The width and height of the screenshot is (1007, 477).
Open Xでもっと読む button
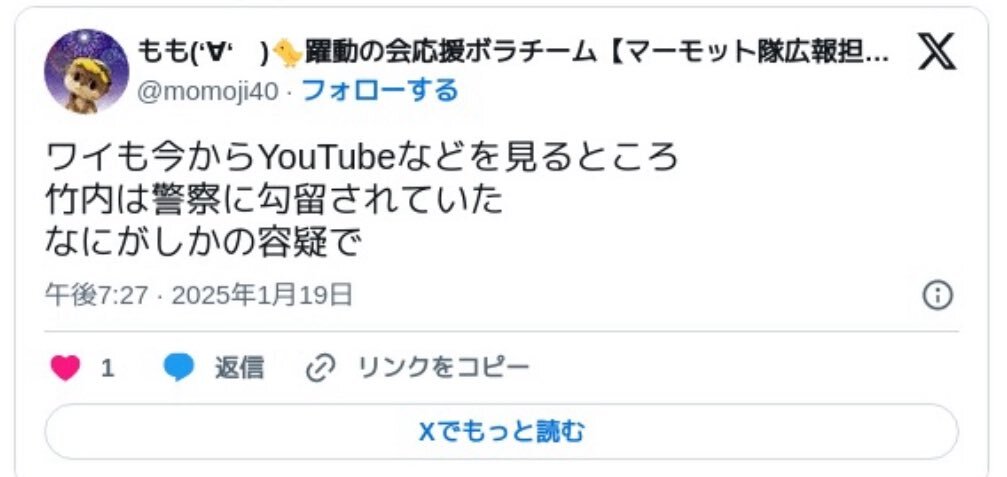click(x=502, y=431)
